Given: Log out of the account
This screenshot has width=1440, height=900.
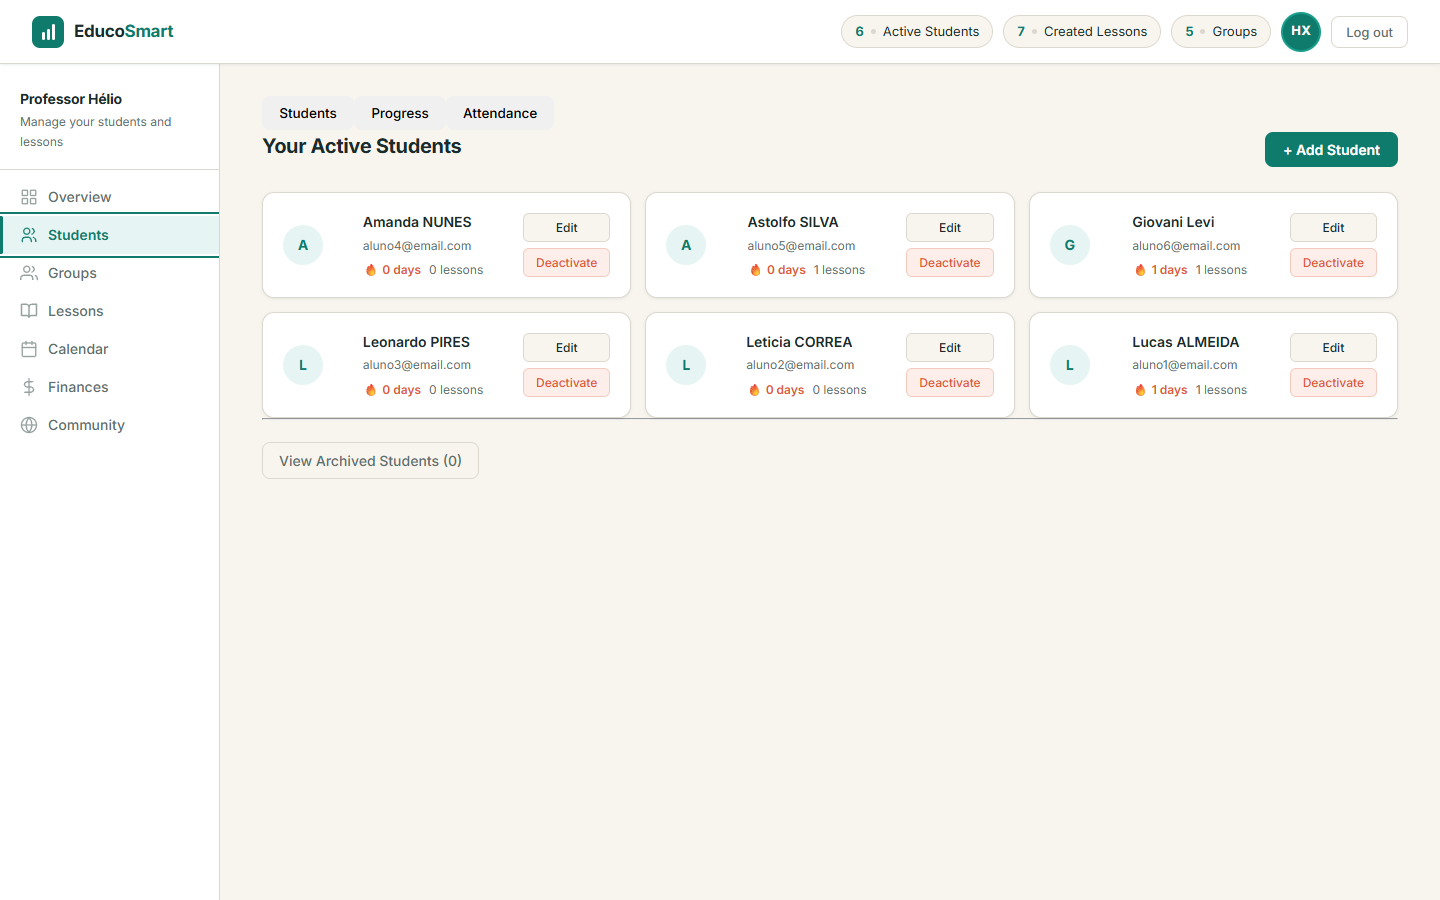Looking at the screenshot, I should point(1368,32).
